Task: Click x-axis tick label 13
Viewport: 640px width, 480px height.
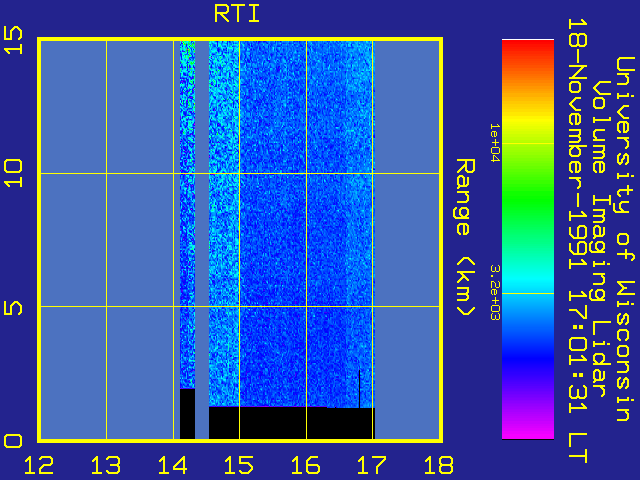Action: (x=106, y=465)
